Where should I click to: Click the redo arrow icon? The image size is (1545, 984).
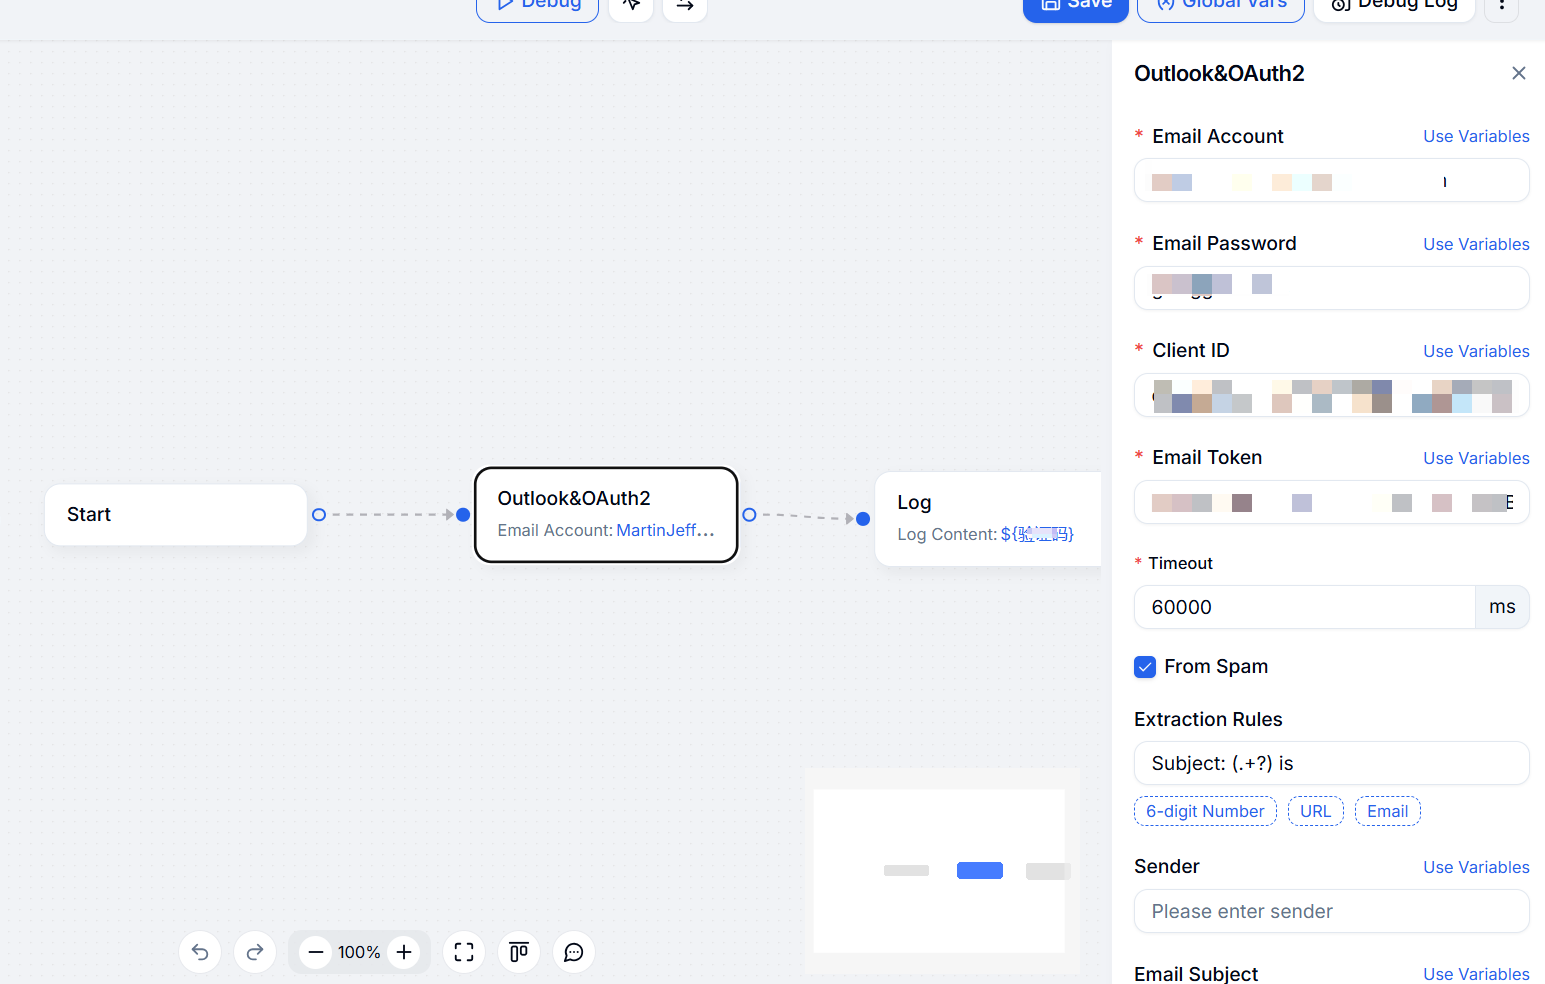pyautogui.click(x=255, y=952)
